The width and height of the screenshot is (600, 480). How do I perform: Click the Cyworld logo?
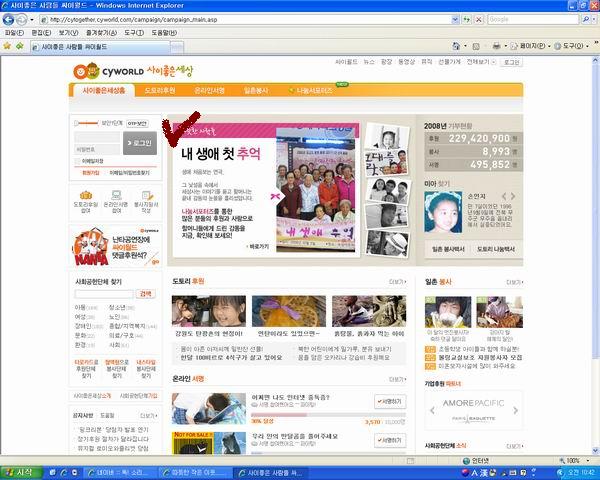tap(108, 71)
